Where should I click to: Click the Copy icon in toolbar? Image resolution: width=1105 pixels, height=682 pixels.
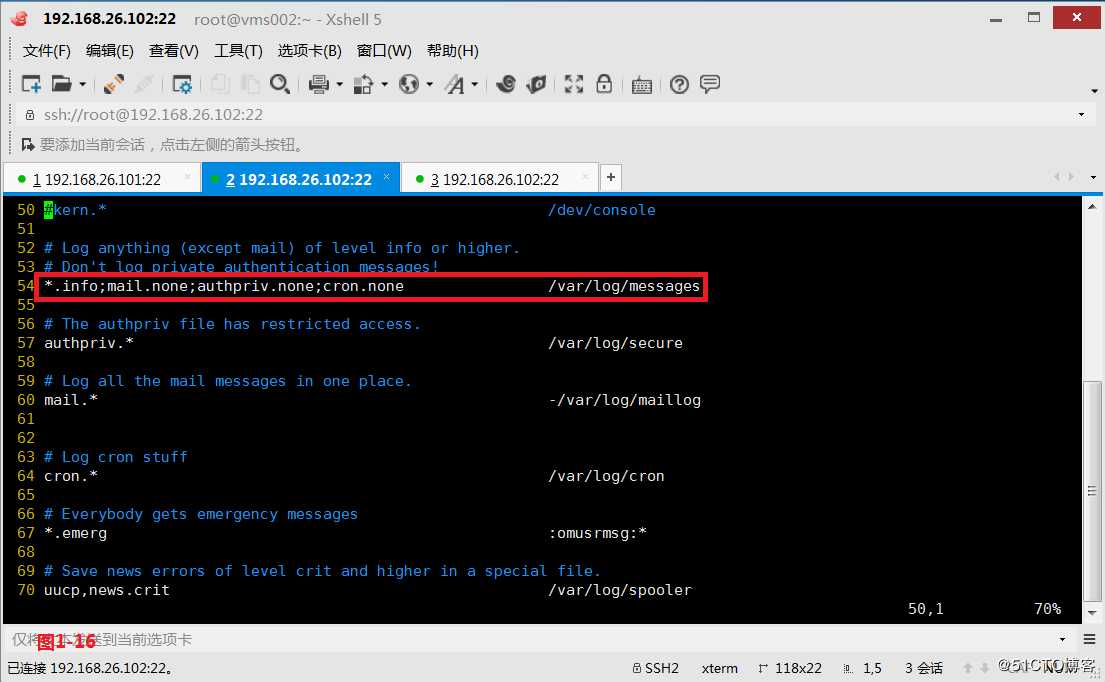click(220, 85)
